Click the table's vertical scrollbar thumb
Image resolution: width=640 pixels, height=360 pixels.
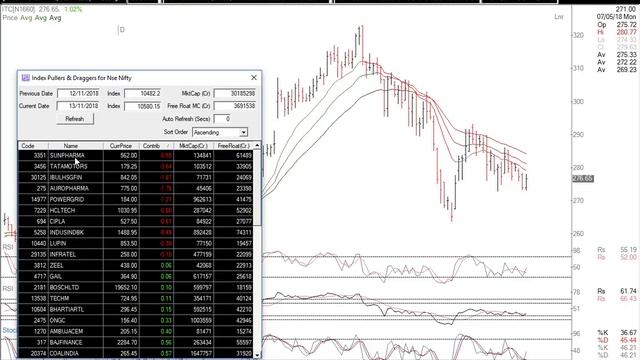257,187
